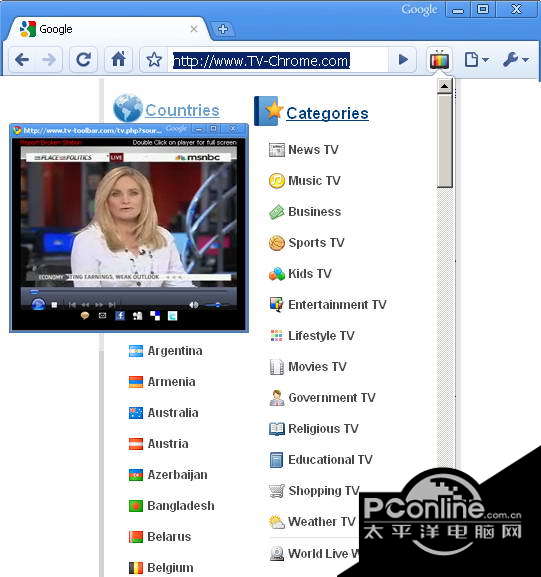
Task: Choose the Government TV category
Action: point(332,397)
